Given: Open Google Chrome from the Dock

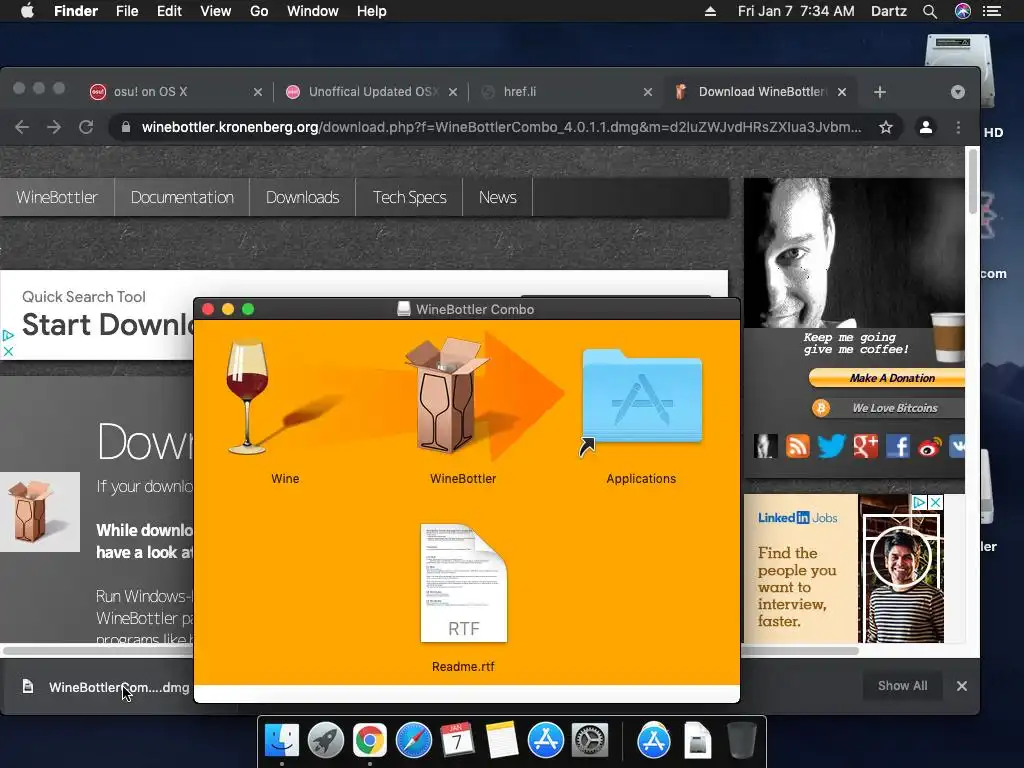Looking at the screenshot, I should tap(370, 741).
